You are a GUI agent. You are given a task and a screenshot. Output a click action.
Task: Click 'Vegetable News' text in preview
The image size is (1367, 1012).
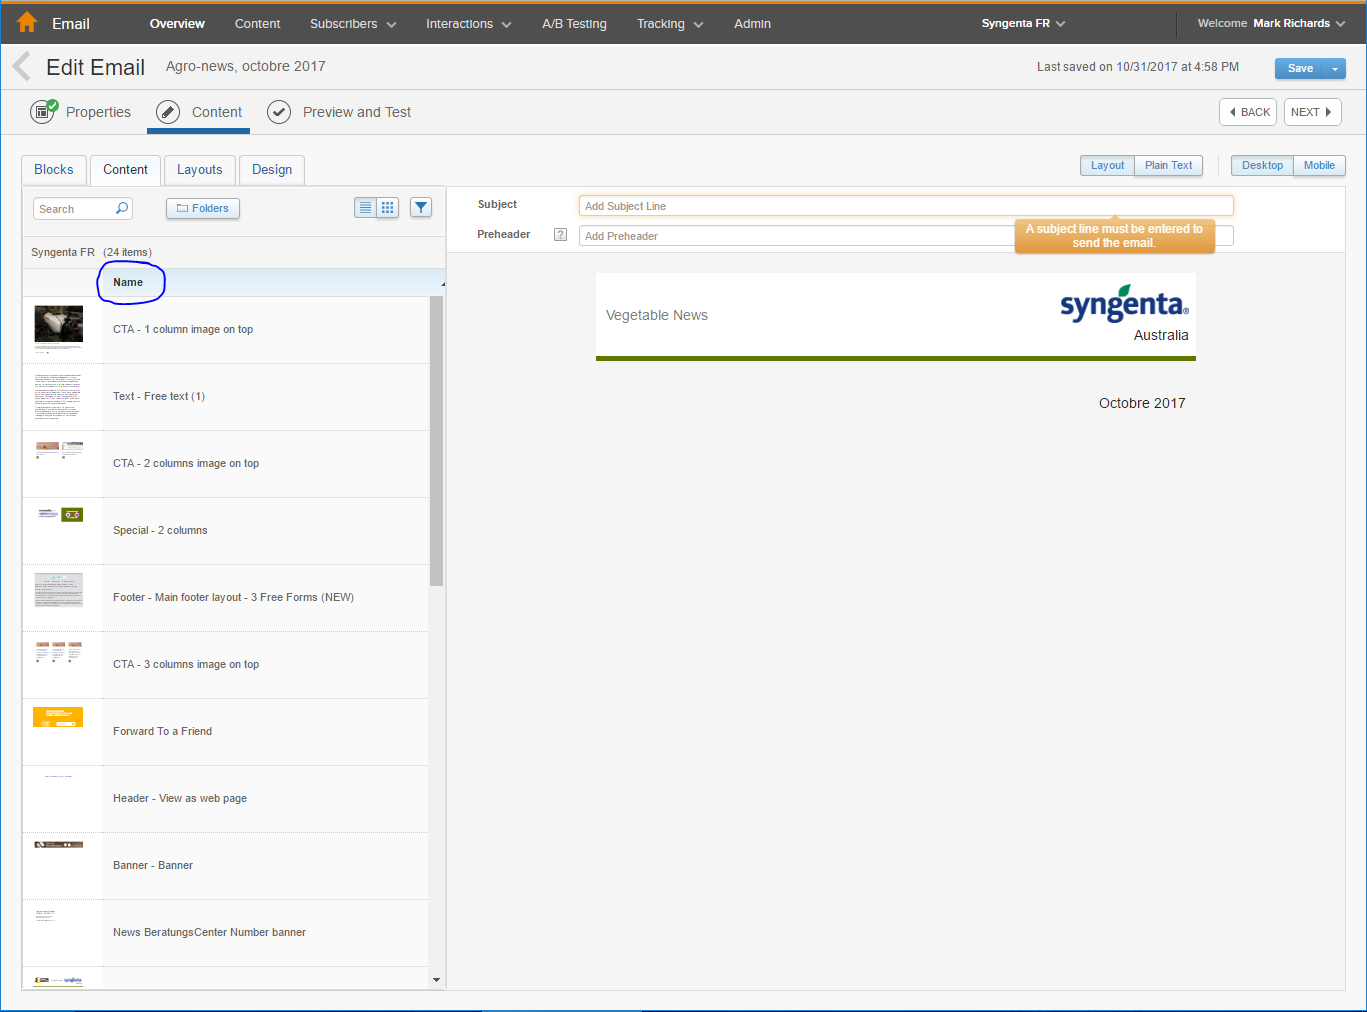point(657,315)
